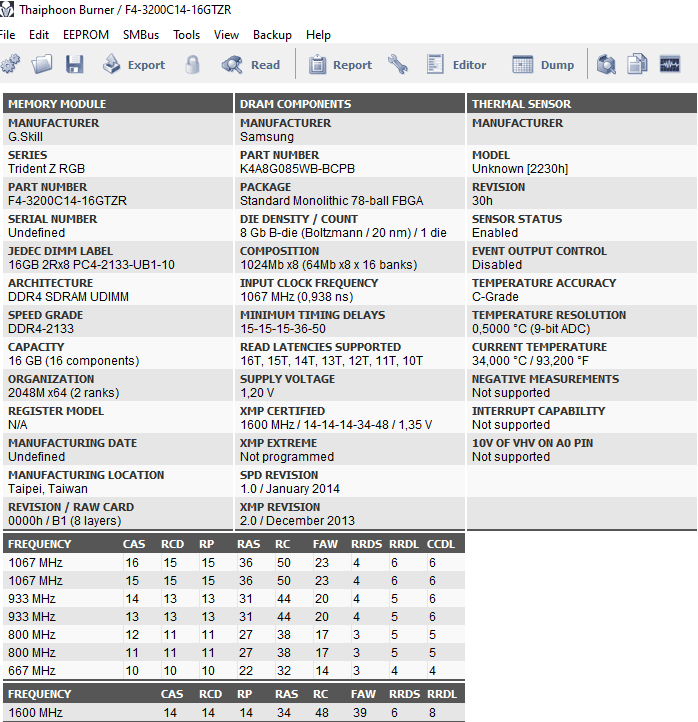Viewport: 698px width, 722px height.
Task: Open the Edit menu
Action: coord(39,35)
